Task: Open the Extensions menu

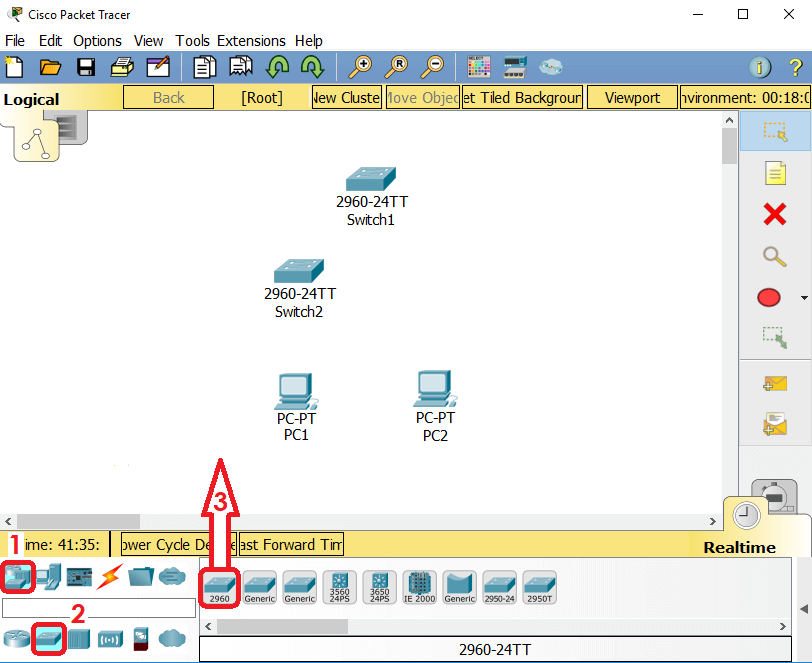Action: pyautogui.click(x=251, y=40)
